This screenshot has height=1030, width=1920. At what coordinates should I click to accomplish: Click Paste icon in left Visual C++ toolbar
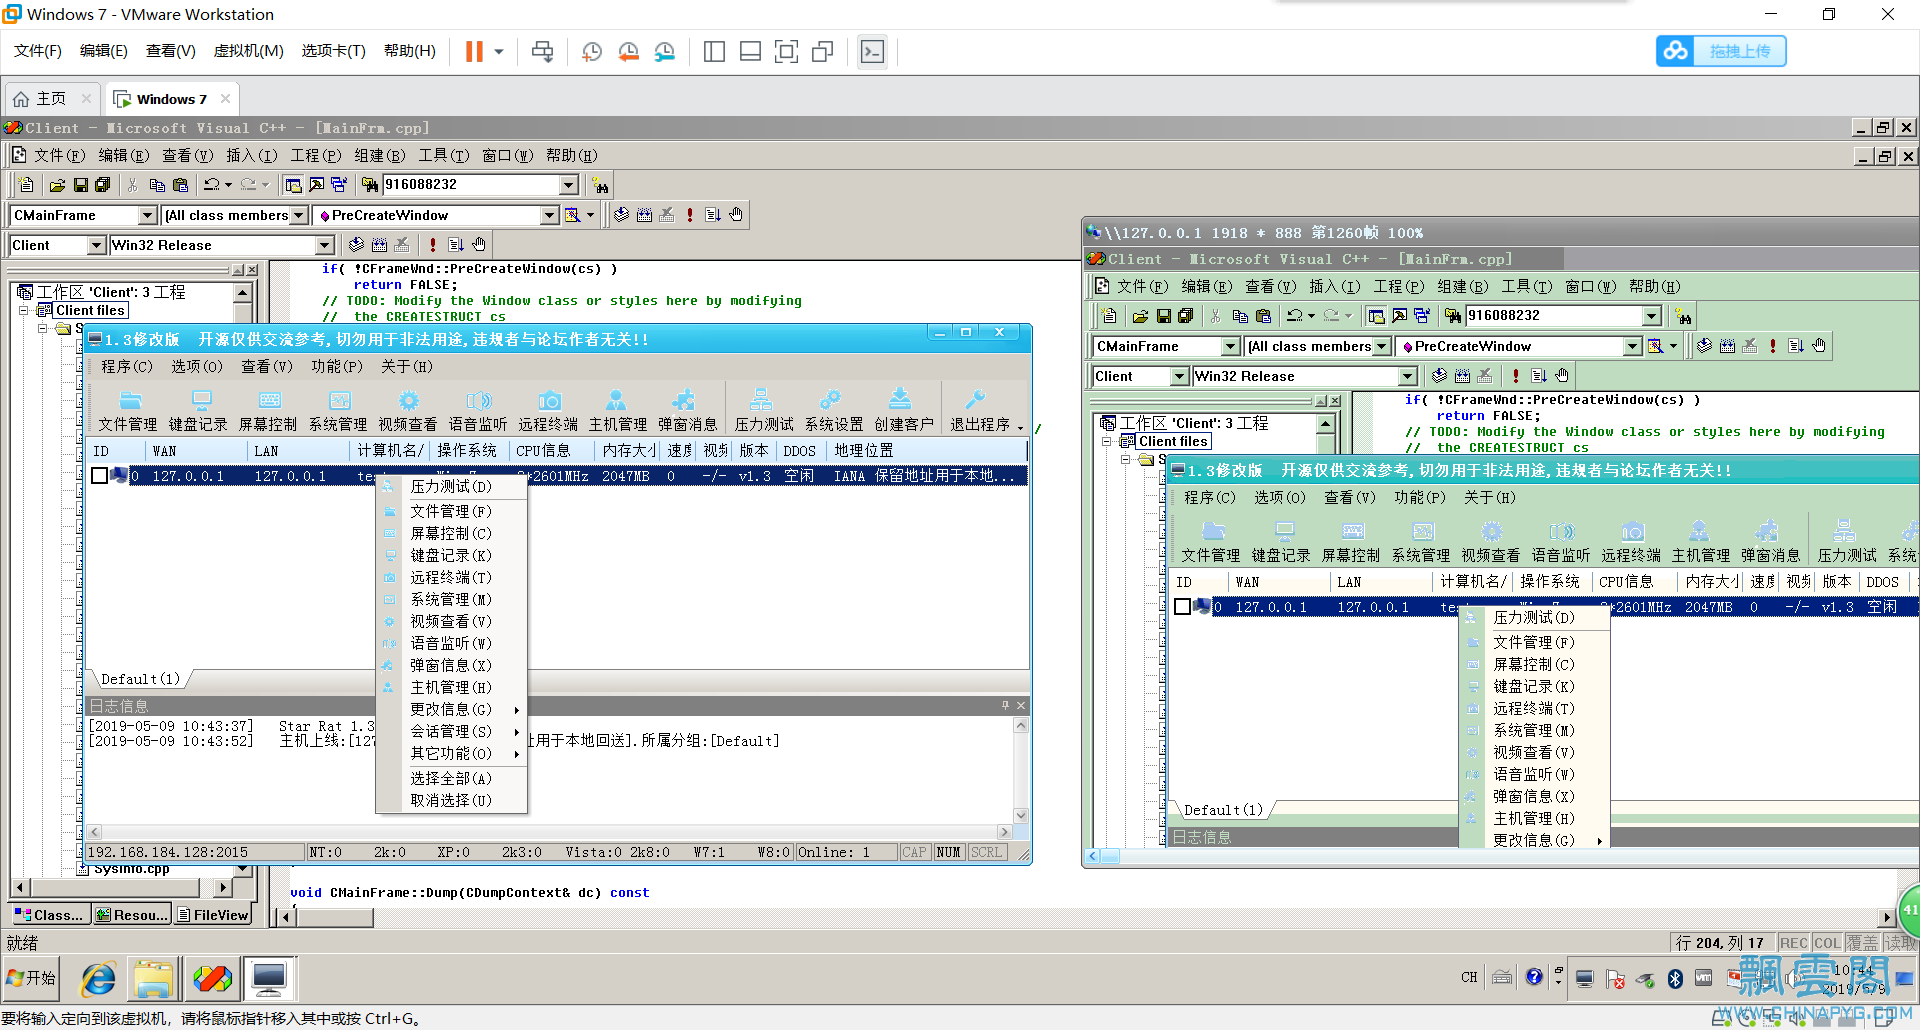(x=180, y=185)
